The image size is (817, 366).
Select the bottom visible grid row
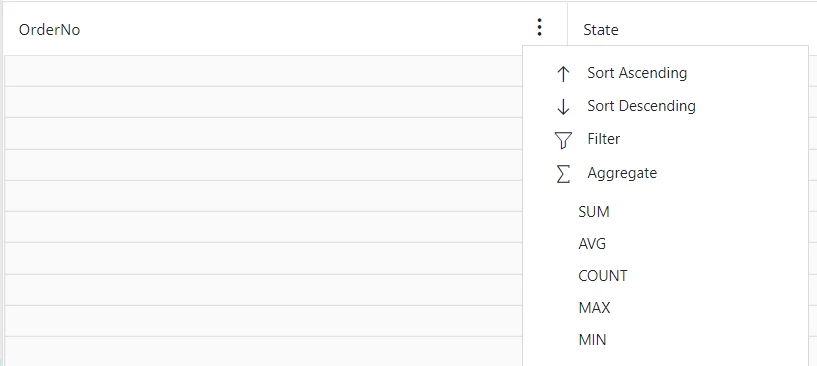264,351
